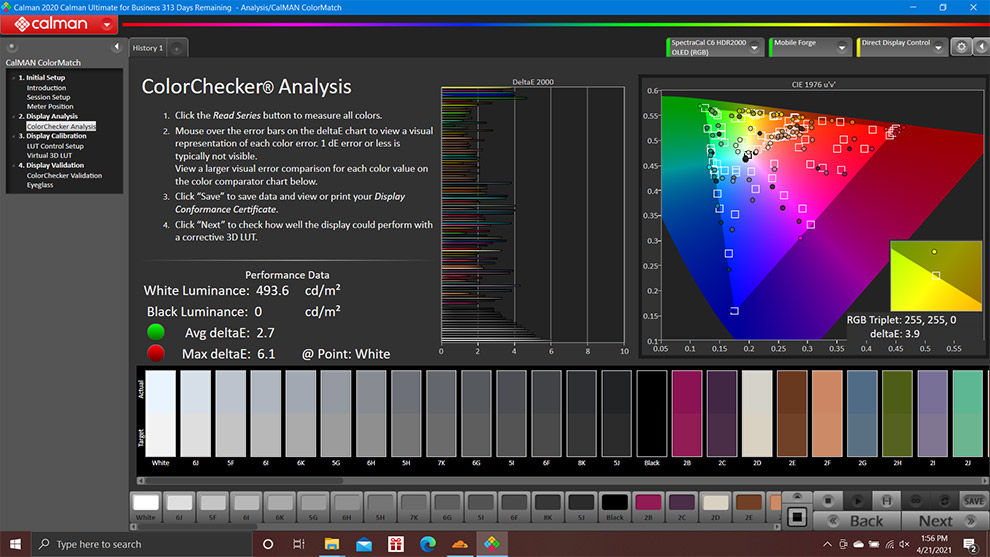Click the 2F peach comparator patch
This screenshot has width=990, height=557.
tap(827, 413)
